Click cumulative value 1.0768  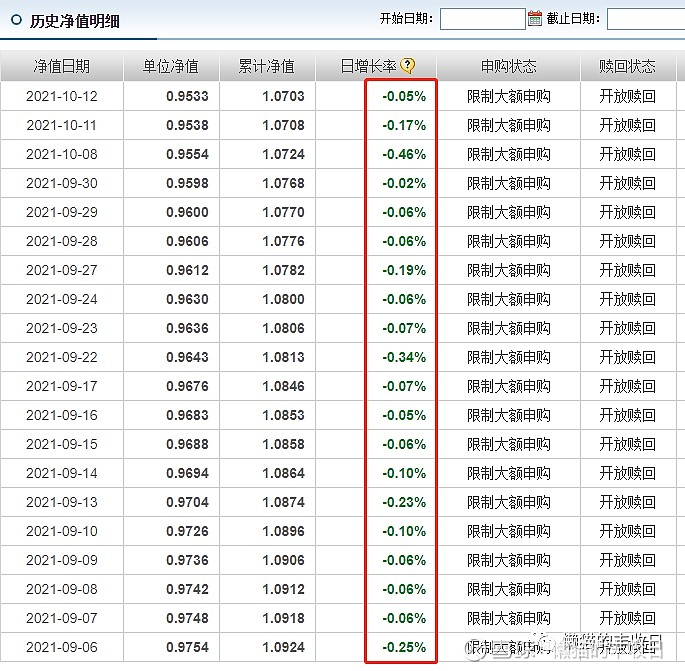283,183
